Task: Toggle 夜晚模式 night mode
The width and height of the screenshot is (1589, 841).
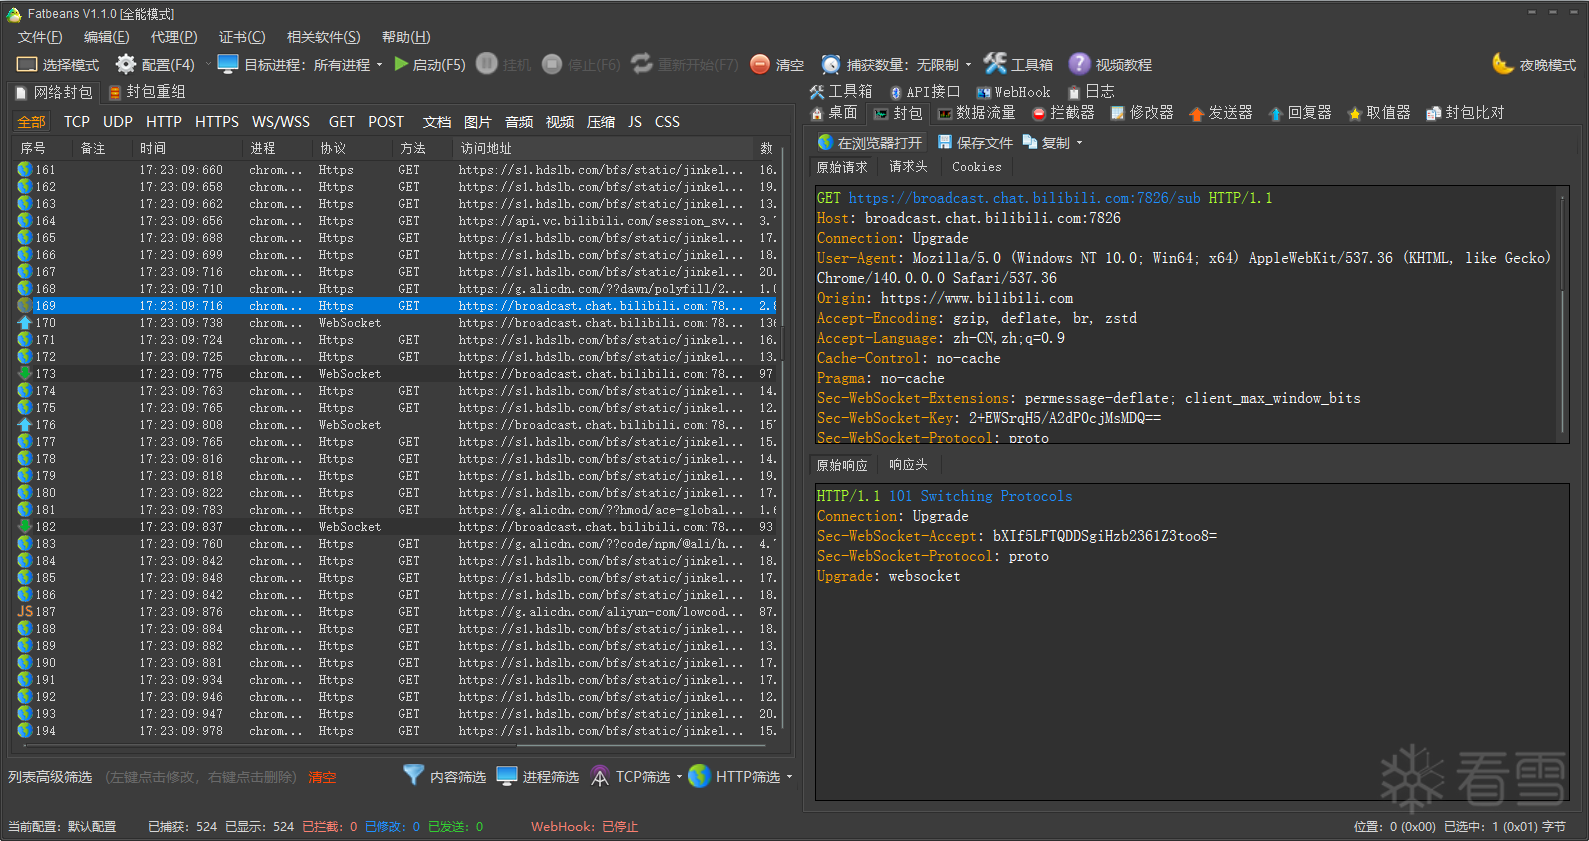Action: click(1533, 64)
